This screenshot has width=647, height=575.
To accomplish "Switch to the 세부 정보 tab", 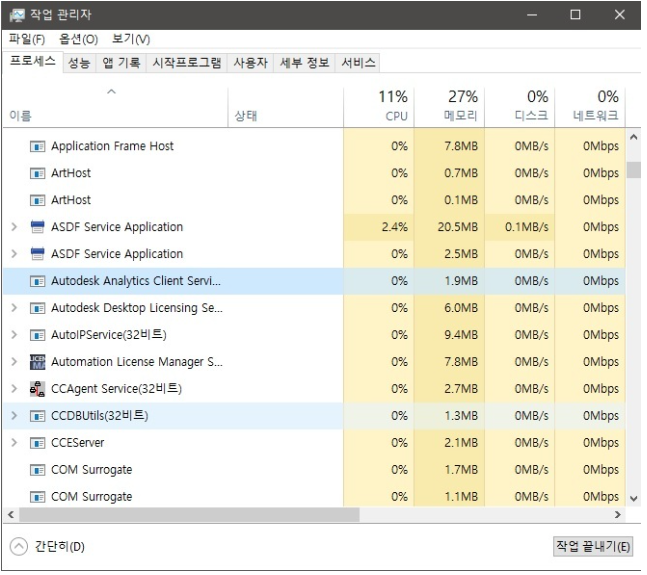I will pyautogui.click(x=305, y=63).
